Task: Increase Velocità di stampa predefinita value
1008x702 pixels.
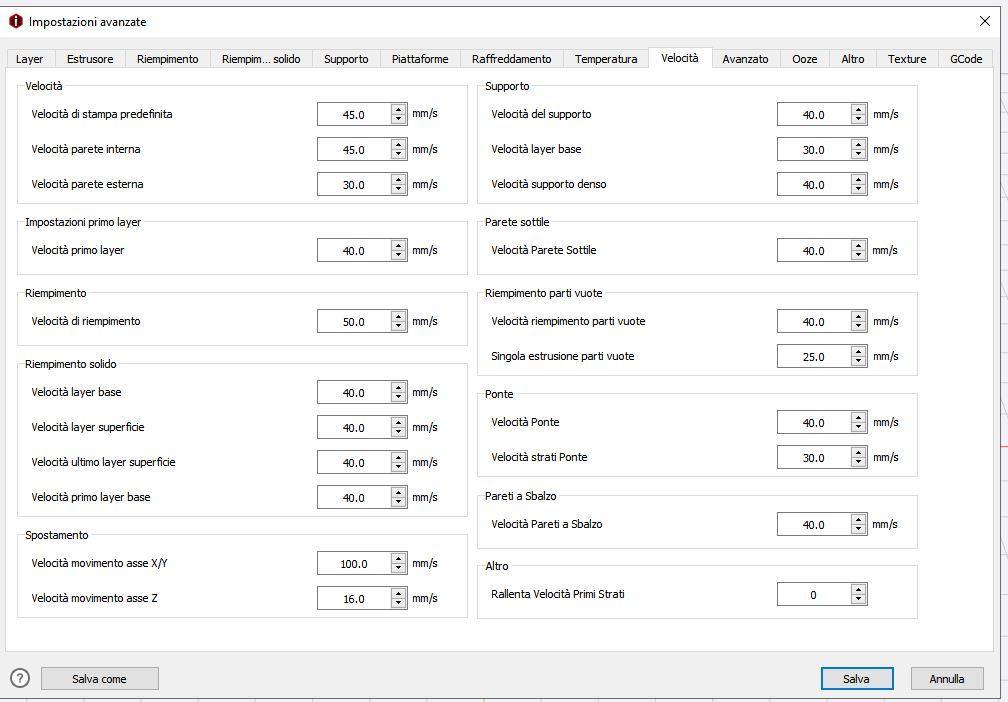Action: coord(399,109)
